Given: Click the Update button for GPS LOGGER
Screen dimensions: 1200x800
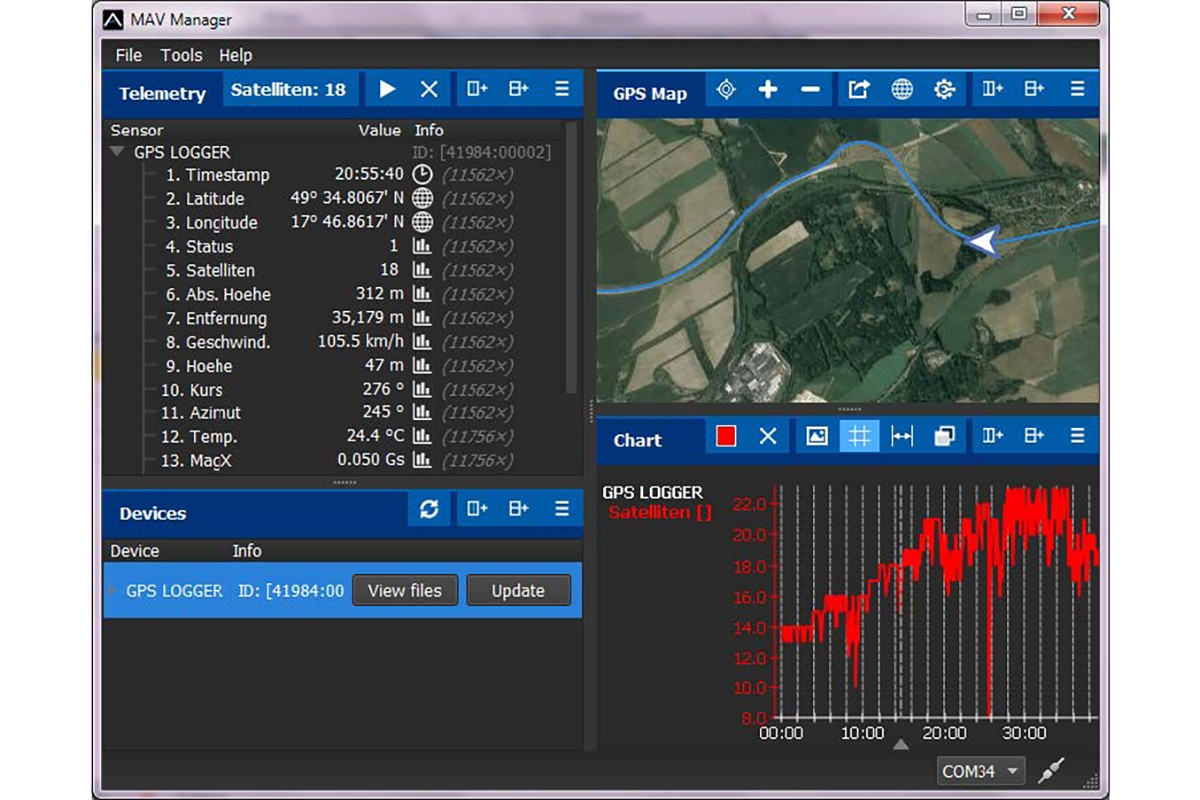Looking at the screenshot, I should tap(518, 591).
